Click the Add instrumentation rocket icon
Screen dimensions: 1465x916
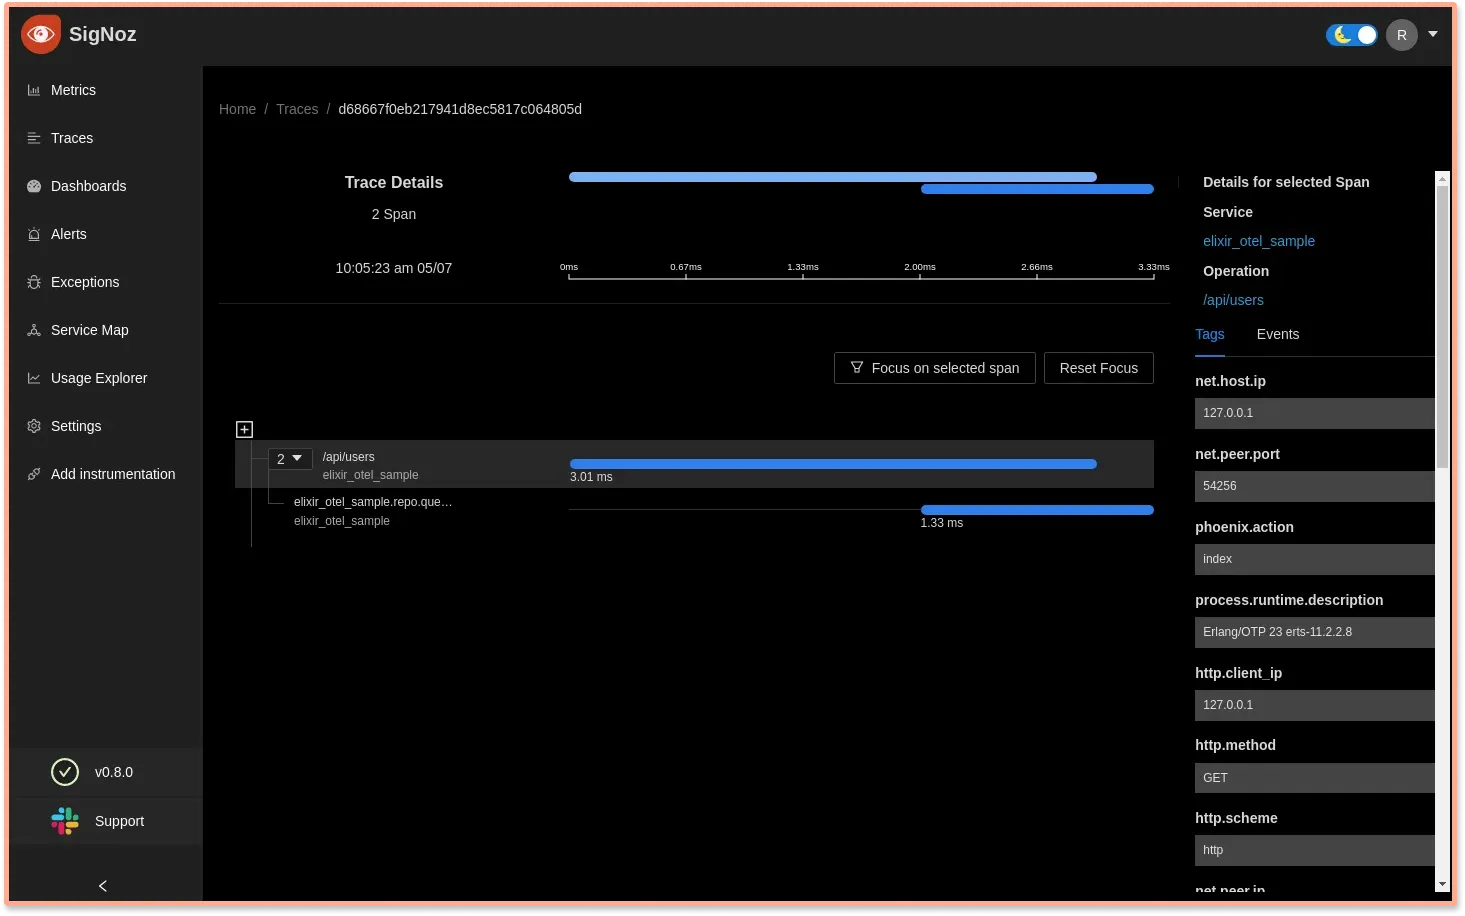point(34,474)
